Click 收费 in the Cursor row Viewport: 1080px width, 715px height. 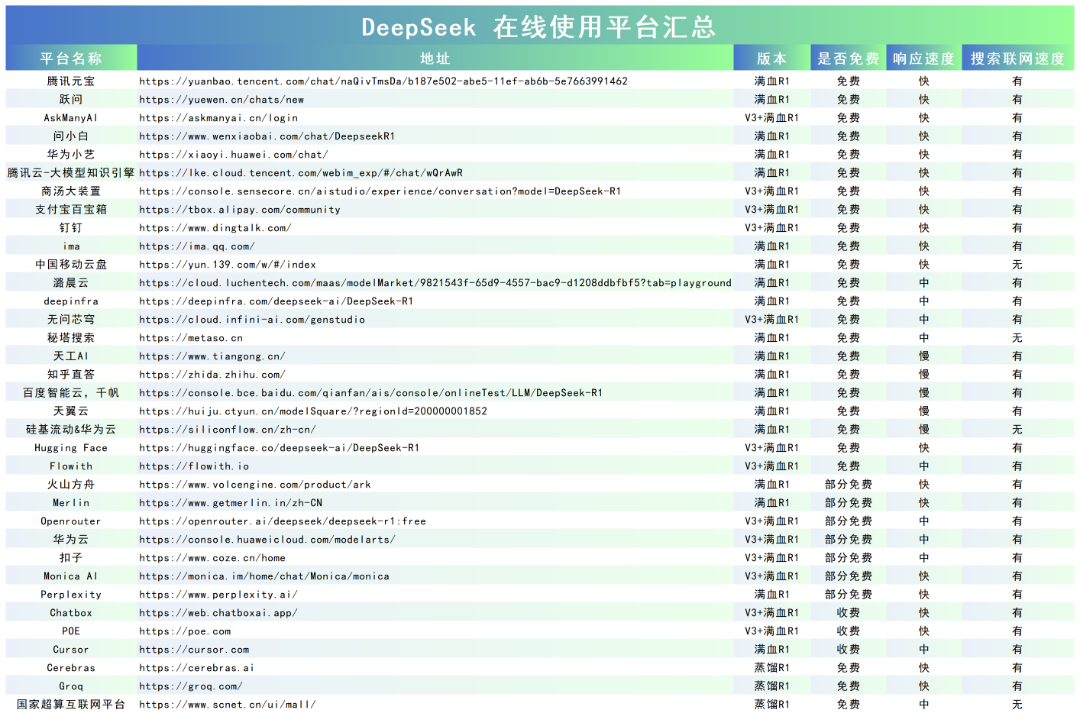point(848,650)
